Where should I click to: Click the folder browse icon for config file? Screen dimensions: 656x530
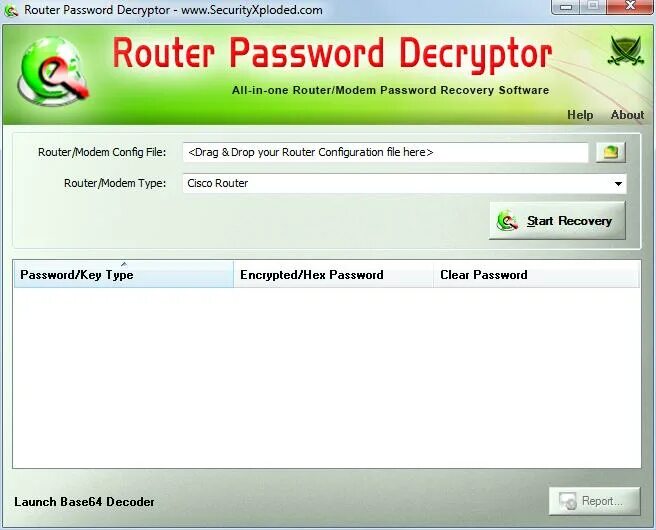coord(610,152)
